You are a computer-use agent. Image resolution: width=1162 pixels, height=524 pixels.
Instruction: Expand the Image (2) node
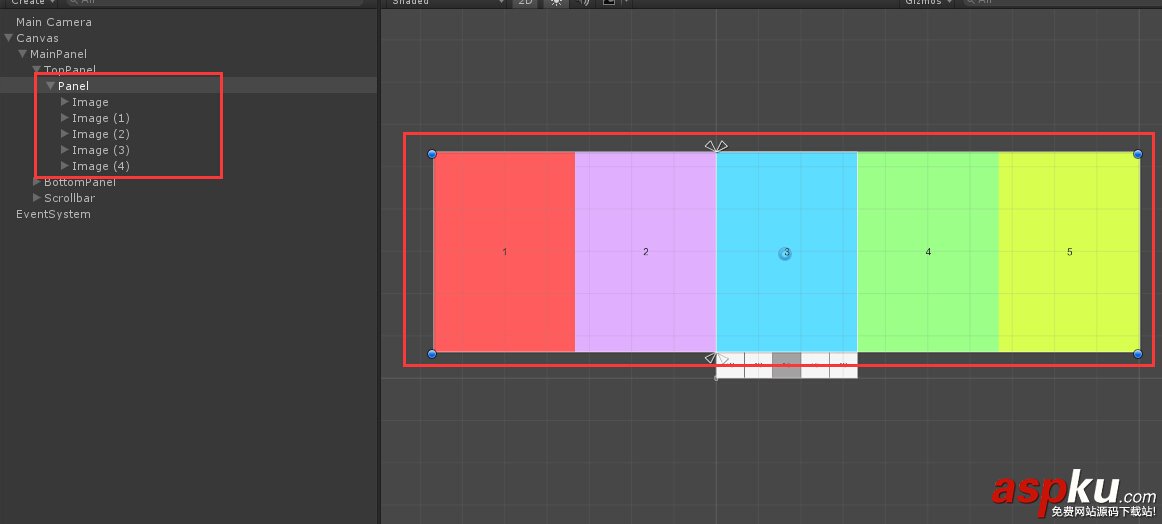(64, 133)
